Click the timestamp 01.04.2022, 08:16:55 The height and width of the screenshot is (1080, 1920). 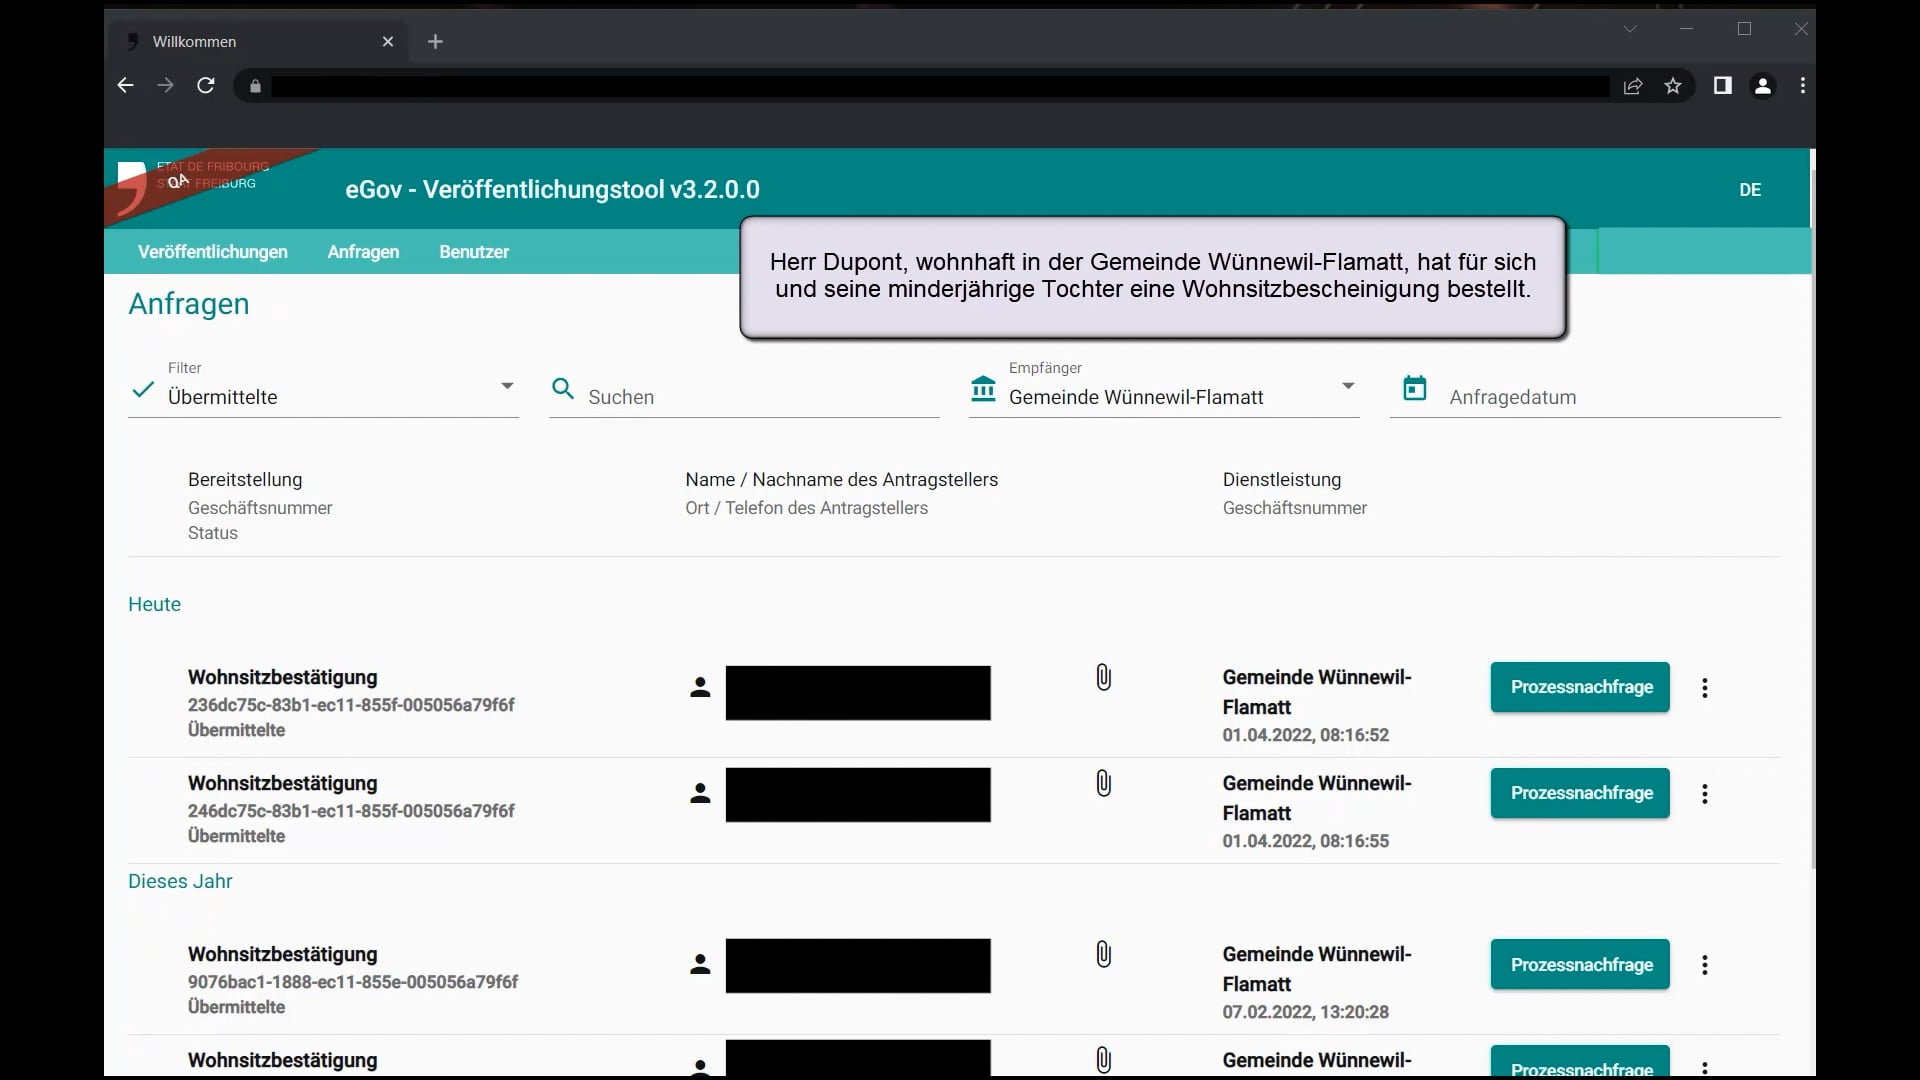point(1305,841)
